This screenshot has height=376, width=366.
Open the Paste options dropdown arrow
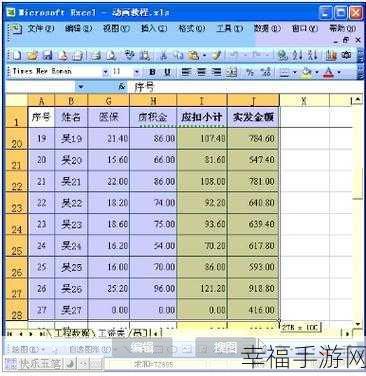[x=204, y=55]
